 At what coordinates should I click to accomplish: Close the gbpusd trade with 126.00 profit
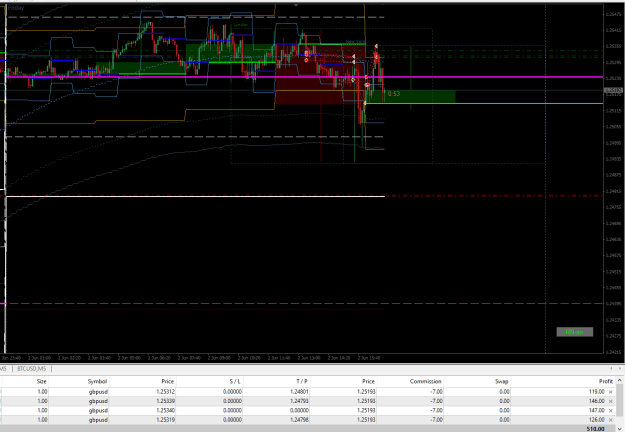[610, 420]
